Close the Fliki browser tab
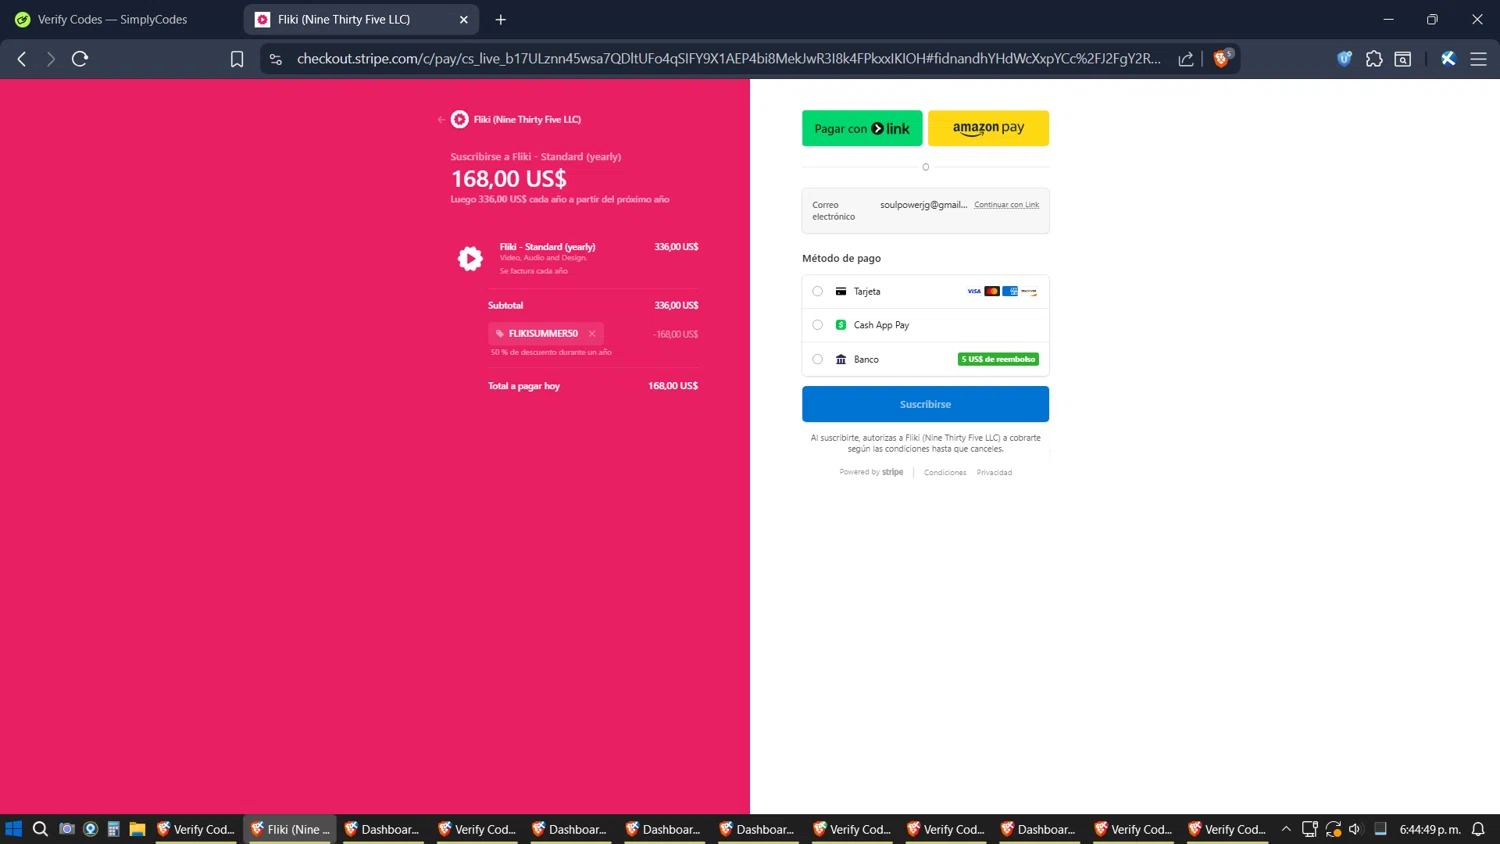Screen dimensions: 1500x844 point(464,20)
